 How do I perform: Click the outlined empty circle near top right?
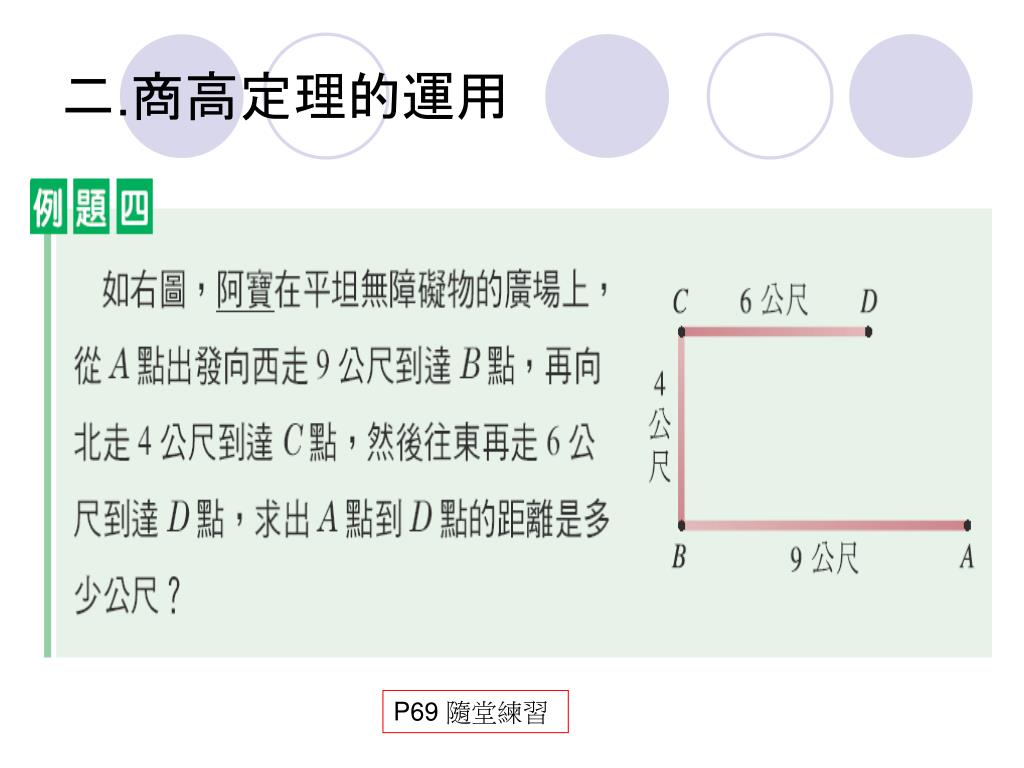pos(769,96)
